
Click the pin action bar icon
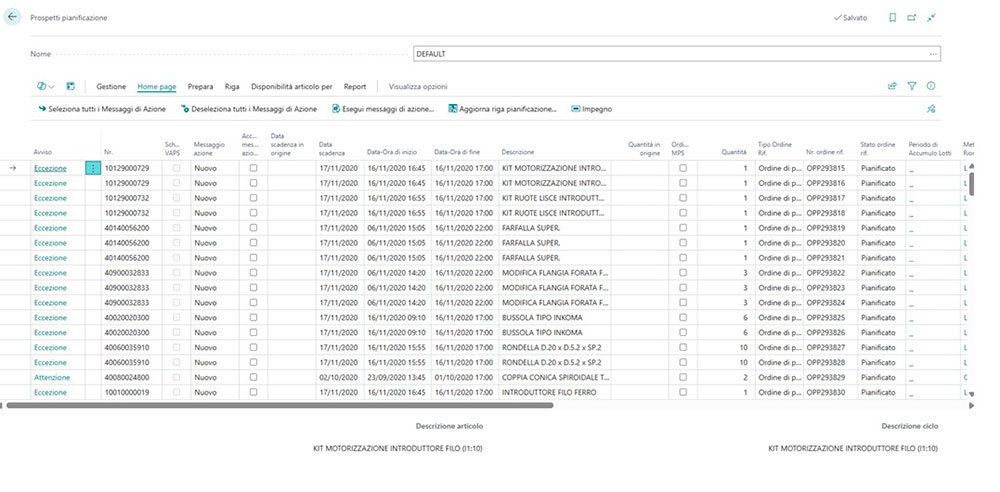click(x=931, y=109)
